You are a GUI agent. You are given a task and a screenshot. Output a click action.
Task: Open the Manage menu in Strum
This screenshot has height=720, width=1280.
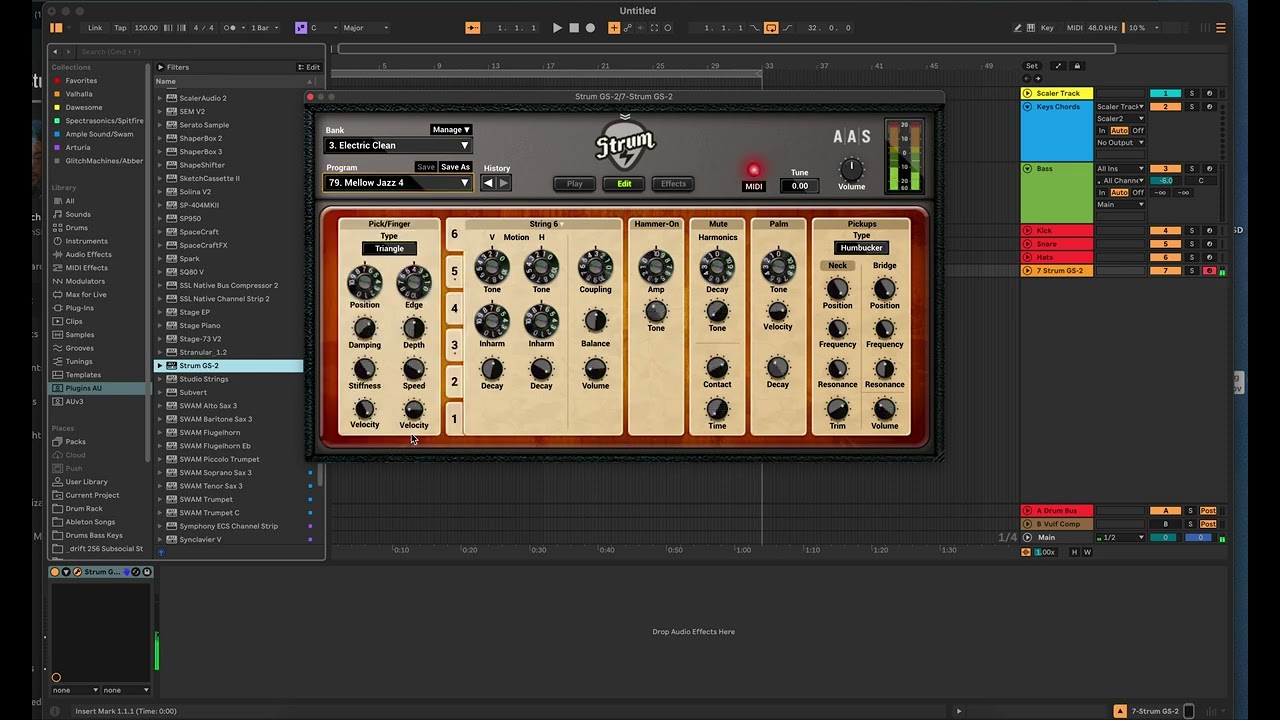click(450, 130)
